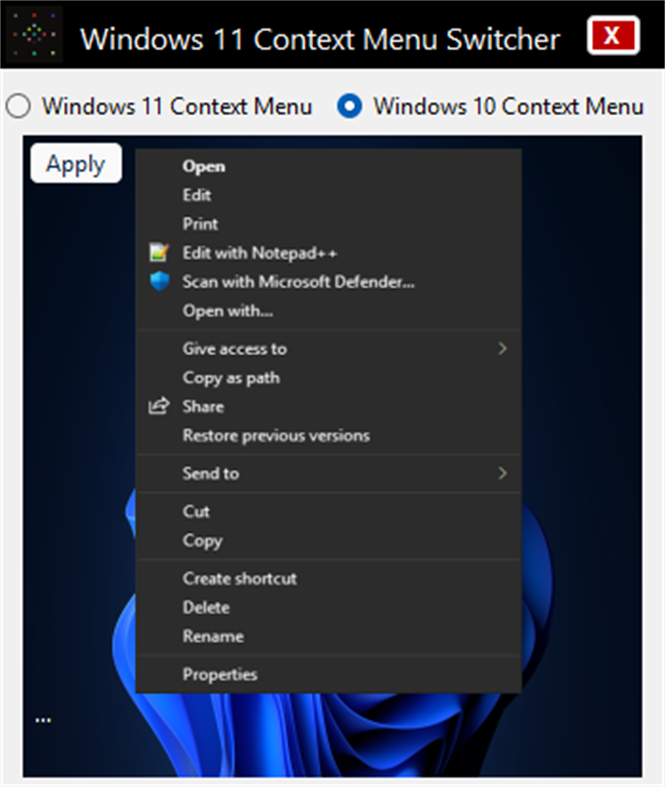Choose Restore previous versions
Image resolution: width=665 pixels, height=787 pixels.
point(329,435)
